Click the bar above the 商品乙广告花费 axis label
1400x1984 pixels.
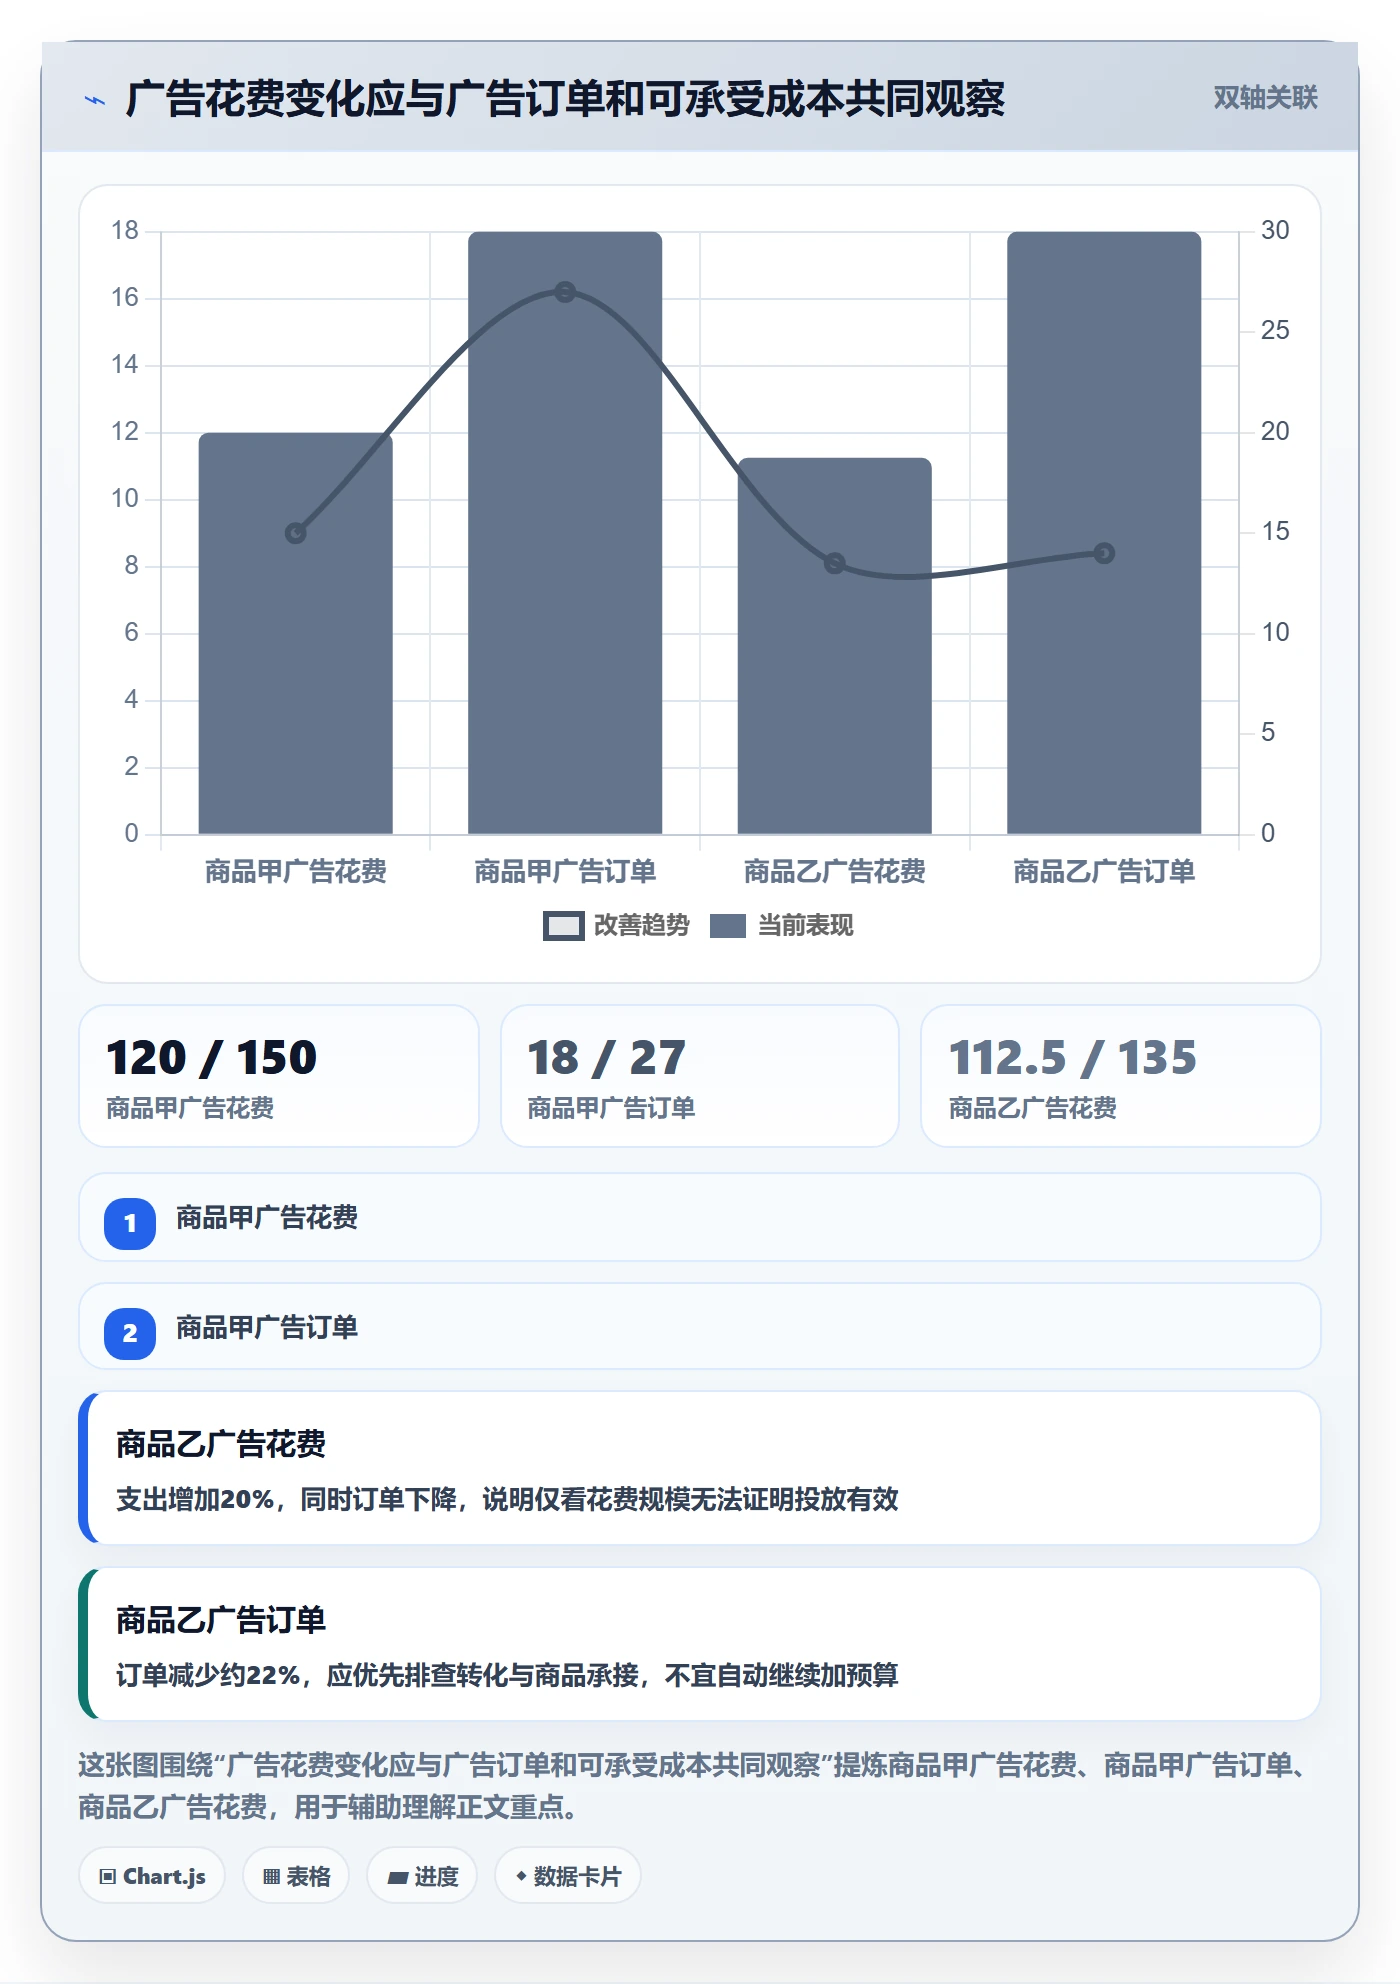click(x=835, y=646)
